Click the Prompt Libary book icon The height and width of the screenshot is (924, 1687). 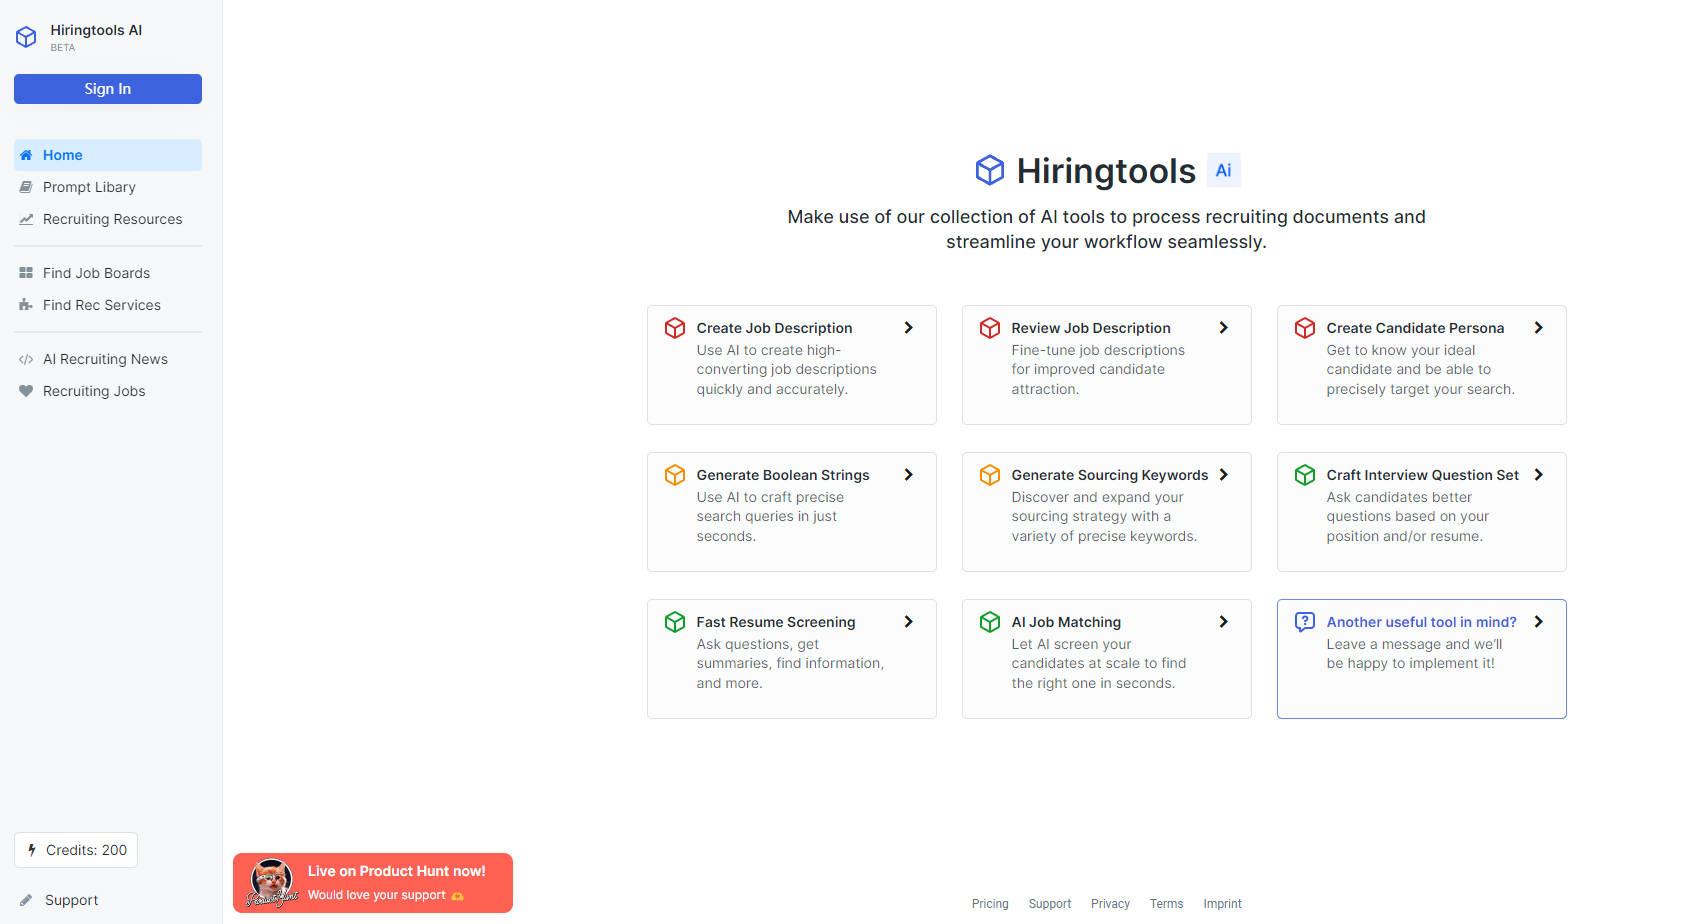tap(26, 187)
